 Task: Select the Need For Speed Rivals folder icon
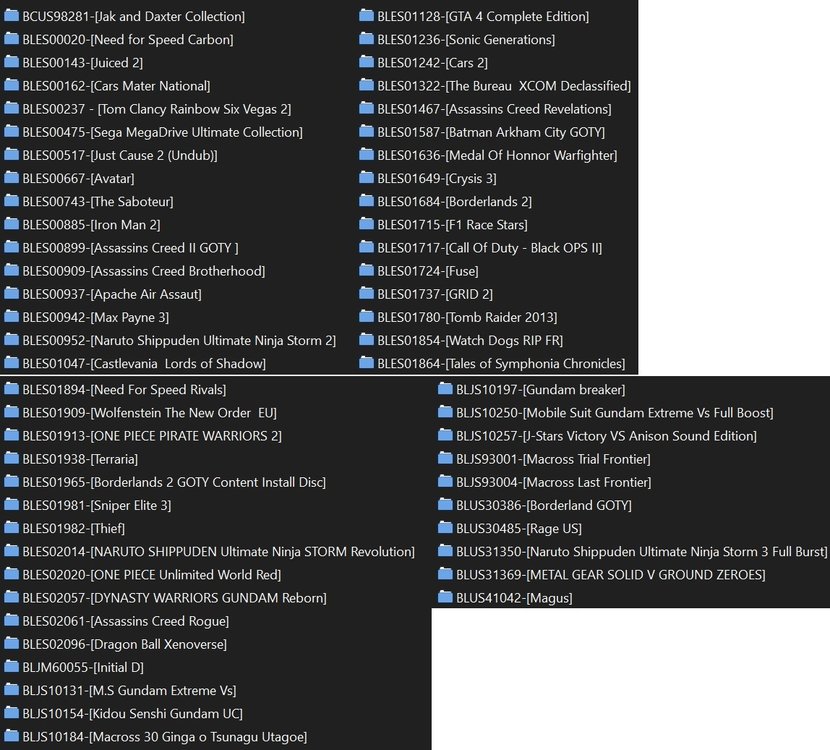11,390
